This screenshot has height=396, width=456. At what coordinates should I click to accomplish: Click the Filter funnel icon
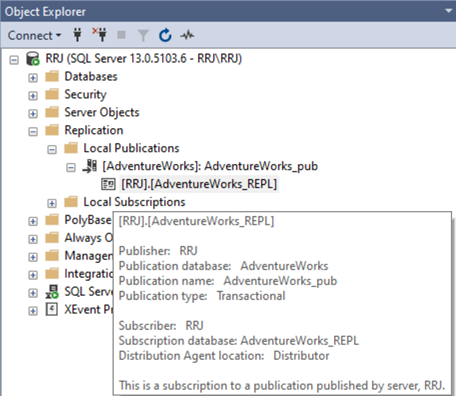point(143,35)
